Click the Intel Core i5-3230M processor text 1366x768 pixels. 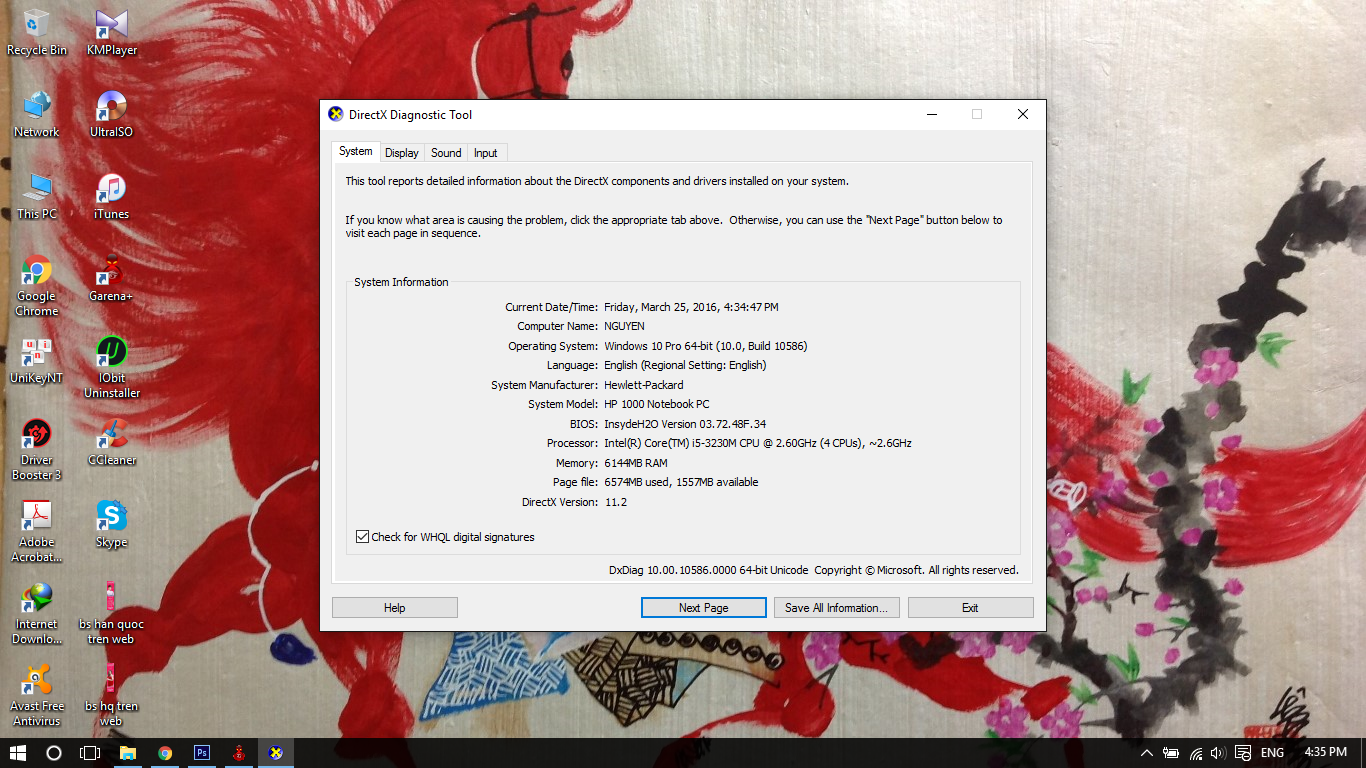[x=758, y=443]
